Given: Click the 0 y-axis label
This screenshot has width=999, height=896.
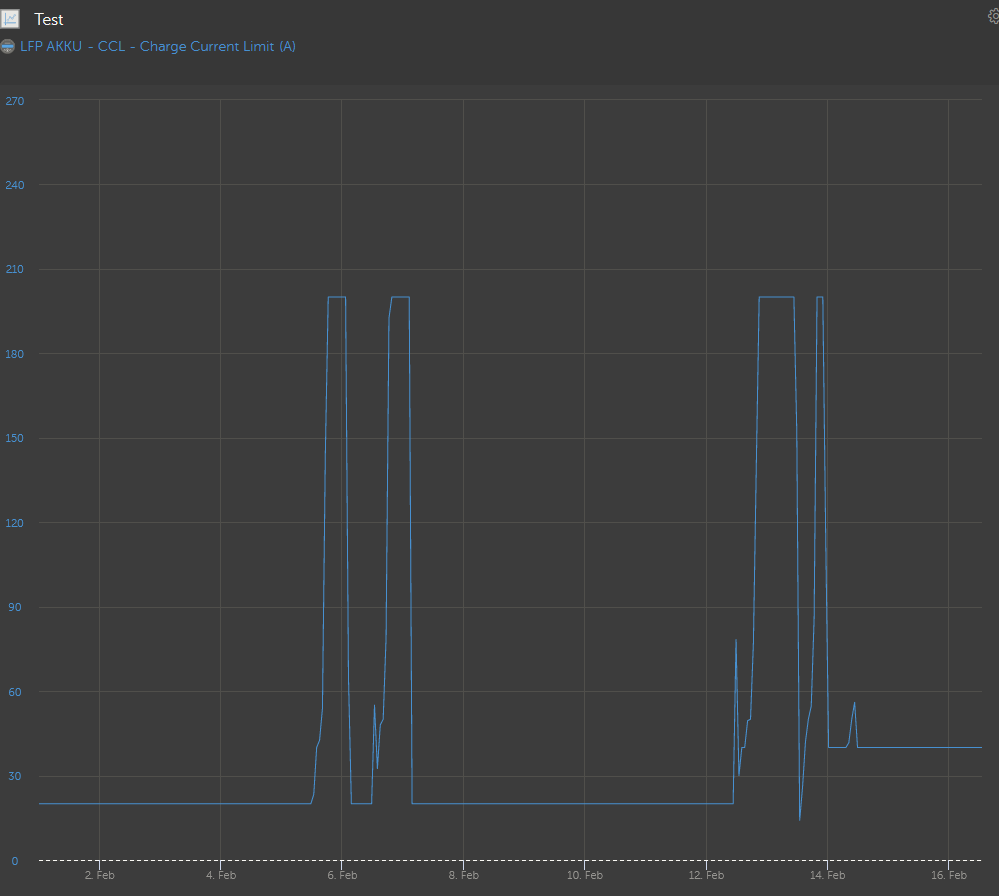Looking at the screenshot, I should click(x=15, y=861).
